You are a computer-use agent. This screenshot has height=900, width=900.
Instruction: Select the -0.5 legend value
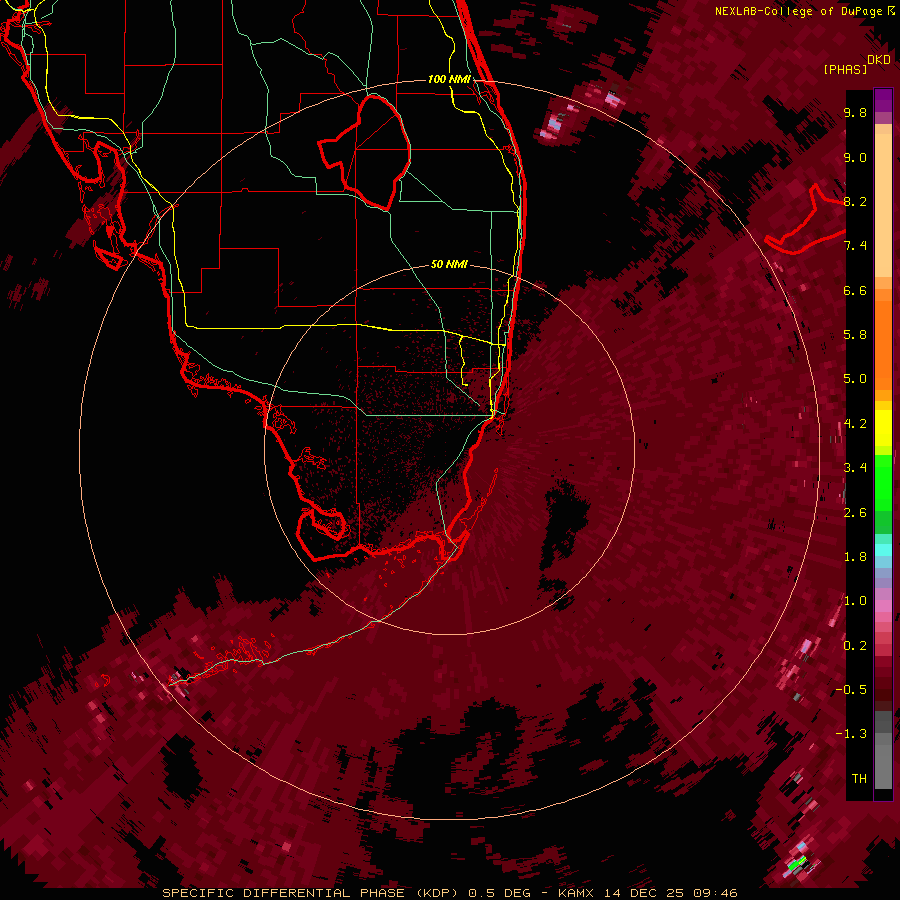[852, 690]
